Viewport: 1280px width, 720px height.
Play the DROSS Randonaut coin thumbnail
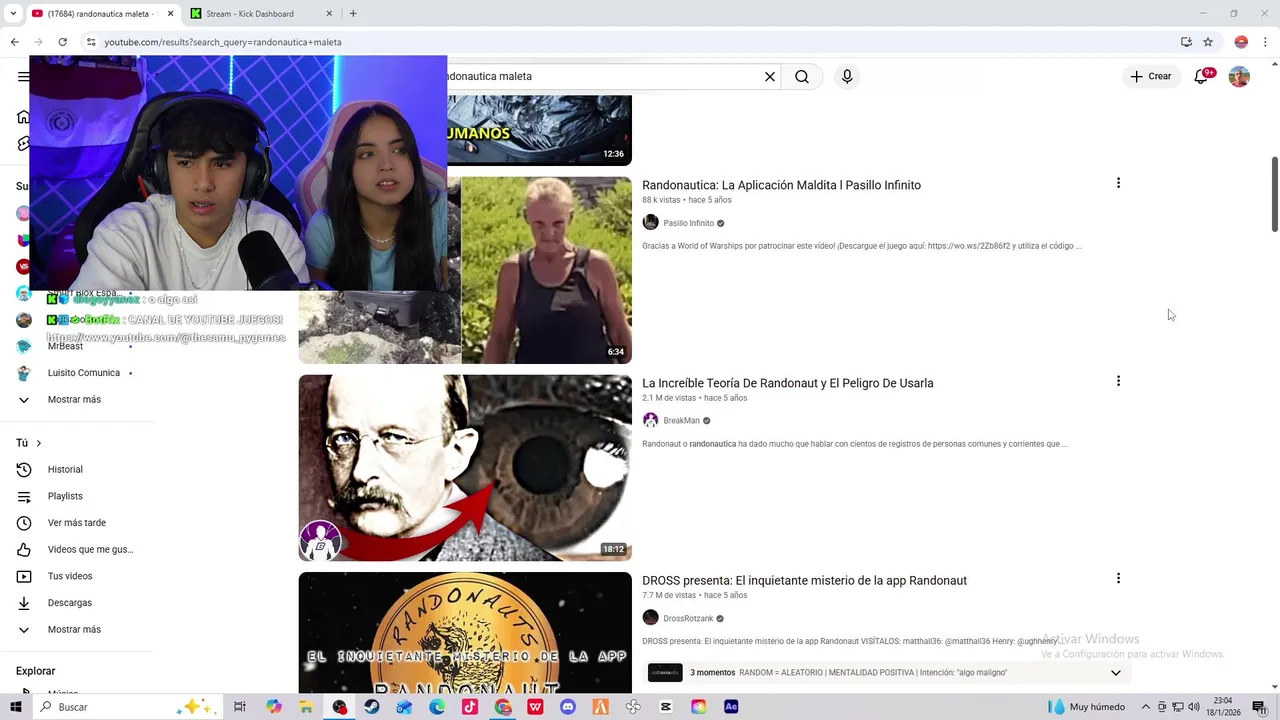[x=465, y=632]
